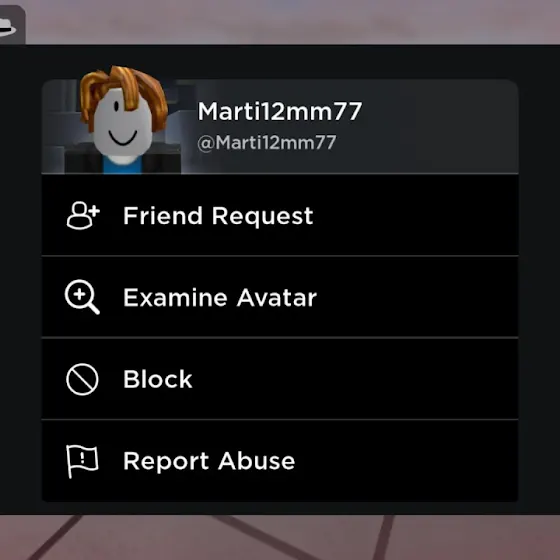The height and width of the screenshot is (560, 560).
Task: Select the Block text label
Action: point(158,379)
